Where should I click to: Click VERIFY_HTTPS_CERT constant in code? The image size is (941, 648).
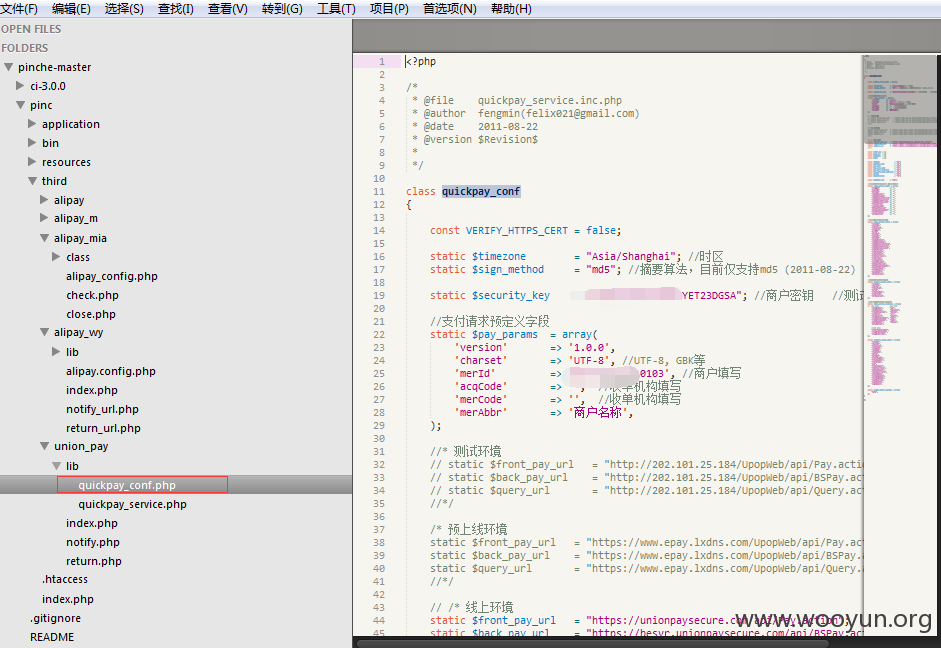pos(517,230)
